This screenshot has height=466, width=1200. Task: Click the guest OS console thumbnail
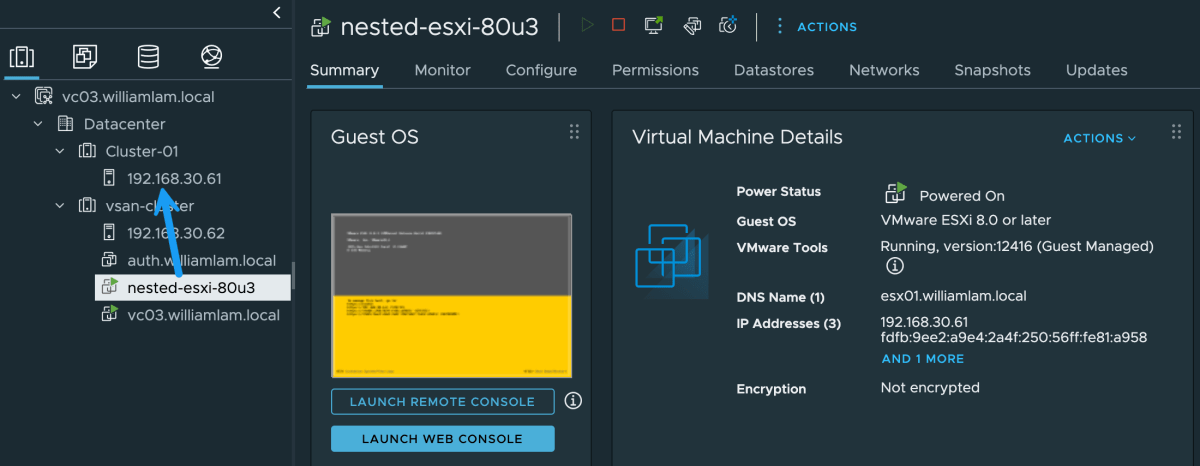[x=451, y=296]
